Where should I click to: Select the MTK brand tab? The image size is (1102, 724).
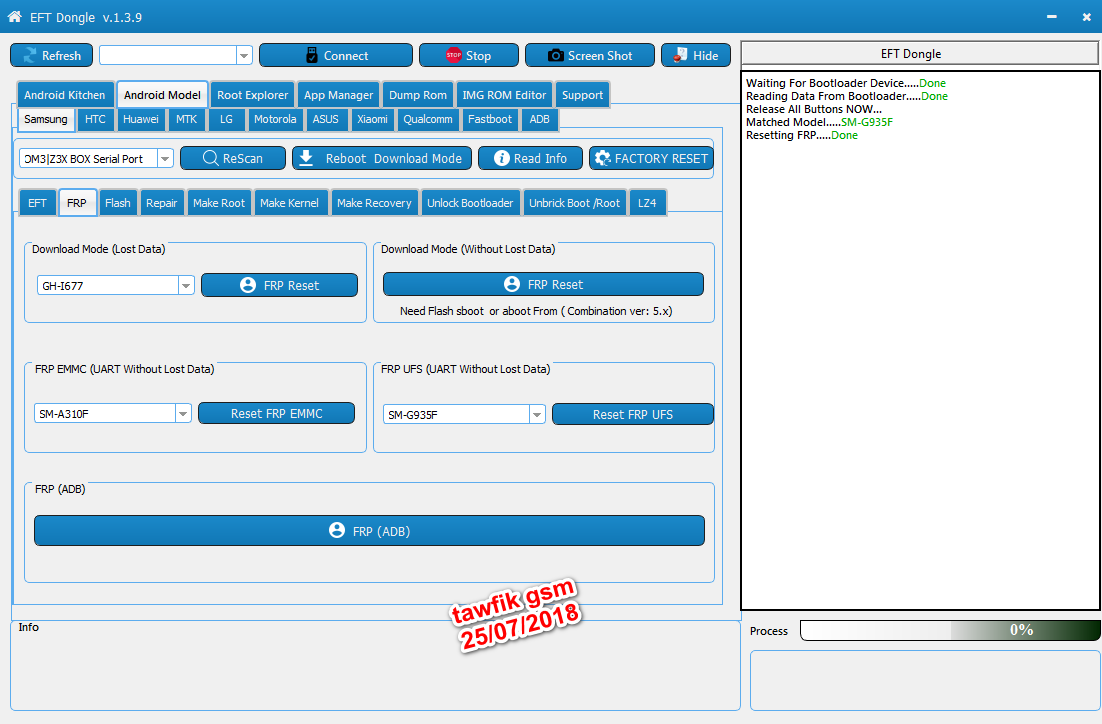[186, 119]
